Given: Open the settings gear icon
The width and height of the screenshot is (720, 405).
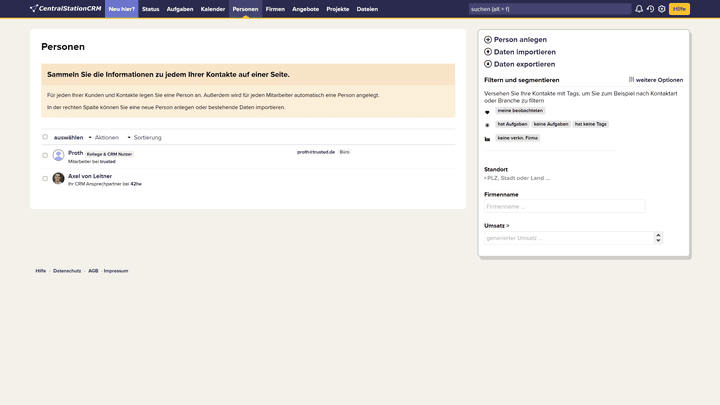Looking at the screenshot, I should (x=662, y=9).
